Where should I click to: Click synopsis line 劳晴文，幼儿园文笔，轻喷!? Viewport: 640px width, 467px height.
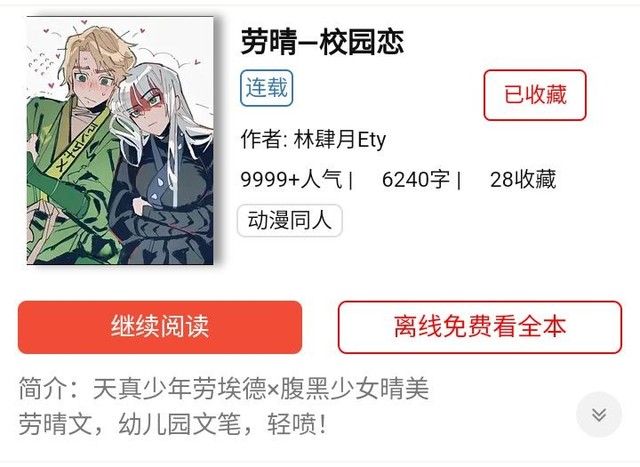tap(172, 424)
